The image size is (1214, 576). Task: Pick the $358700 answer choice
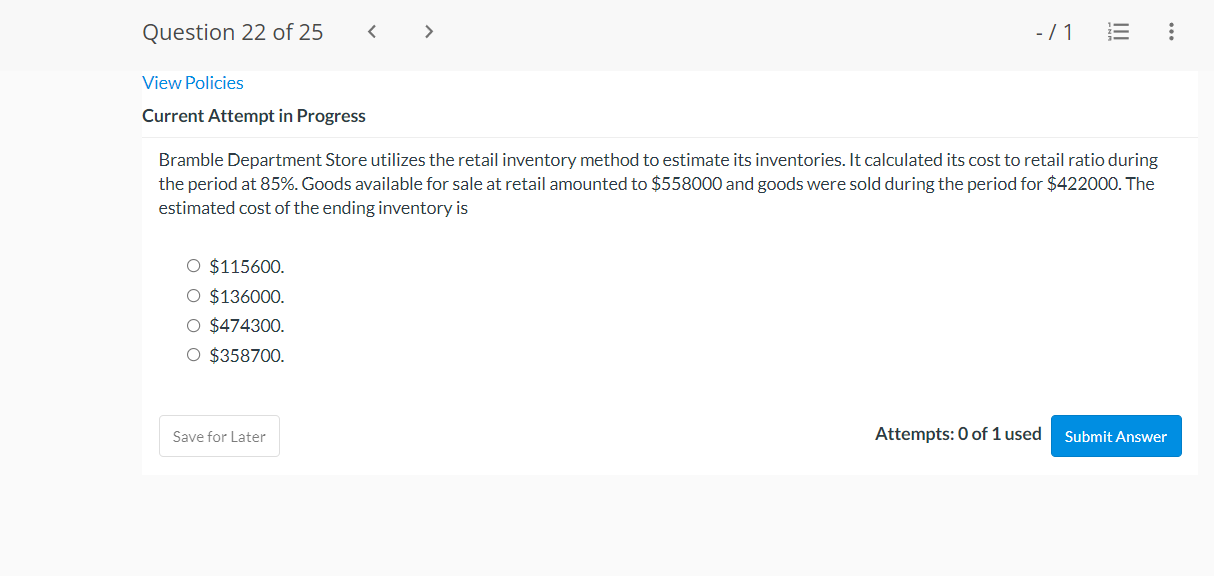[193, 354]
